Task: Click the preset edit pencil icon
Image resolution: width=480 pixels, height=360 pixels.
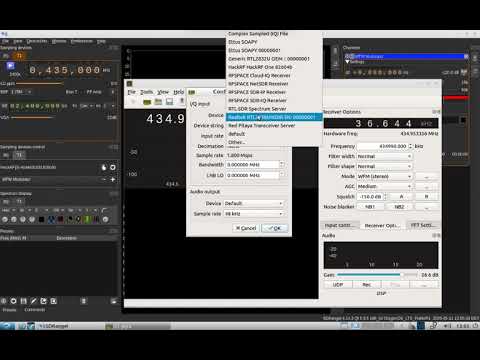Action: pyautogui.click(x=33, y=301)
